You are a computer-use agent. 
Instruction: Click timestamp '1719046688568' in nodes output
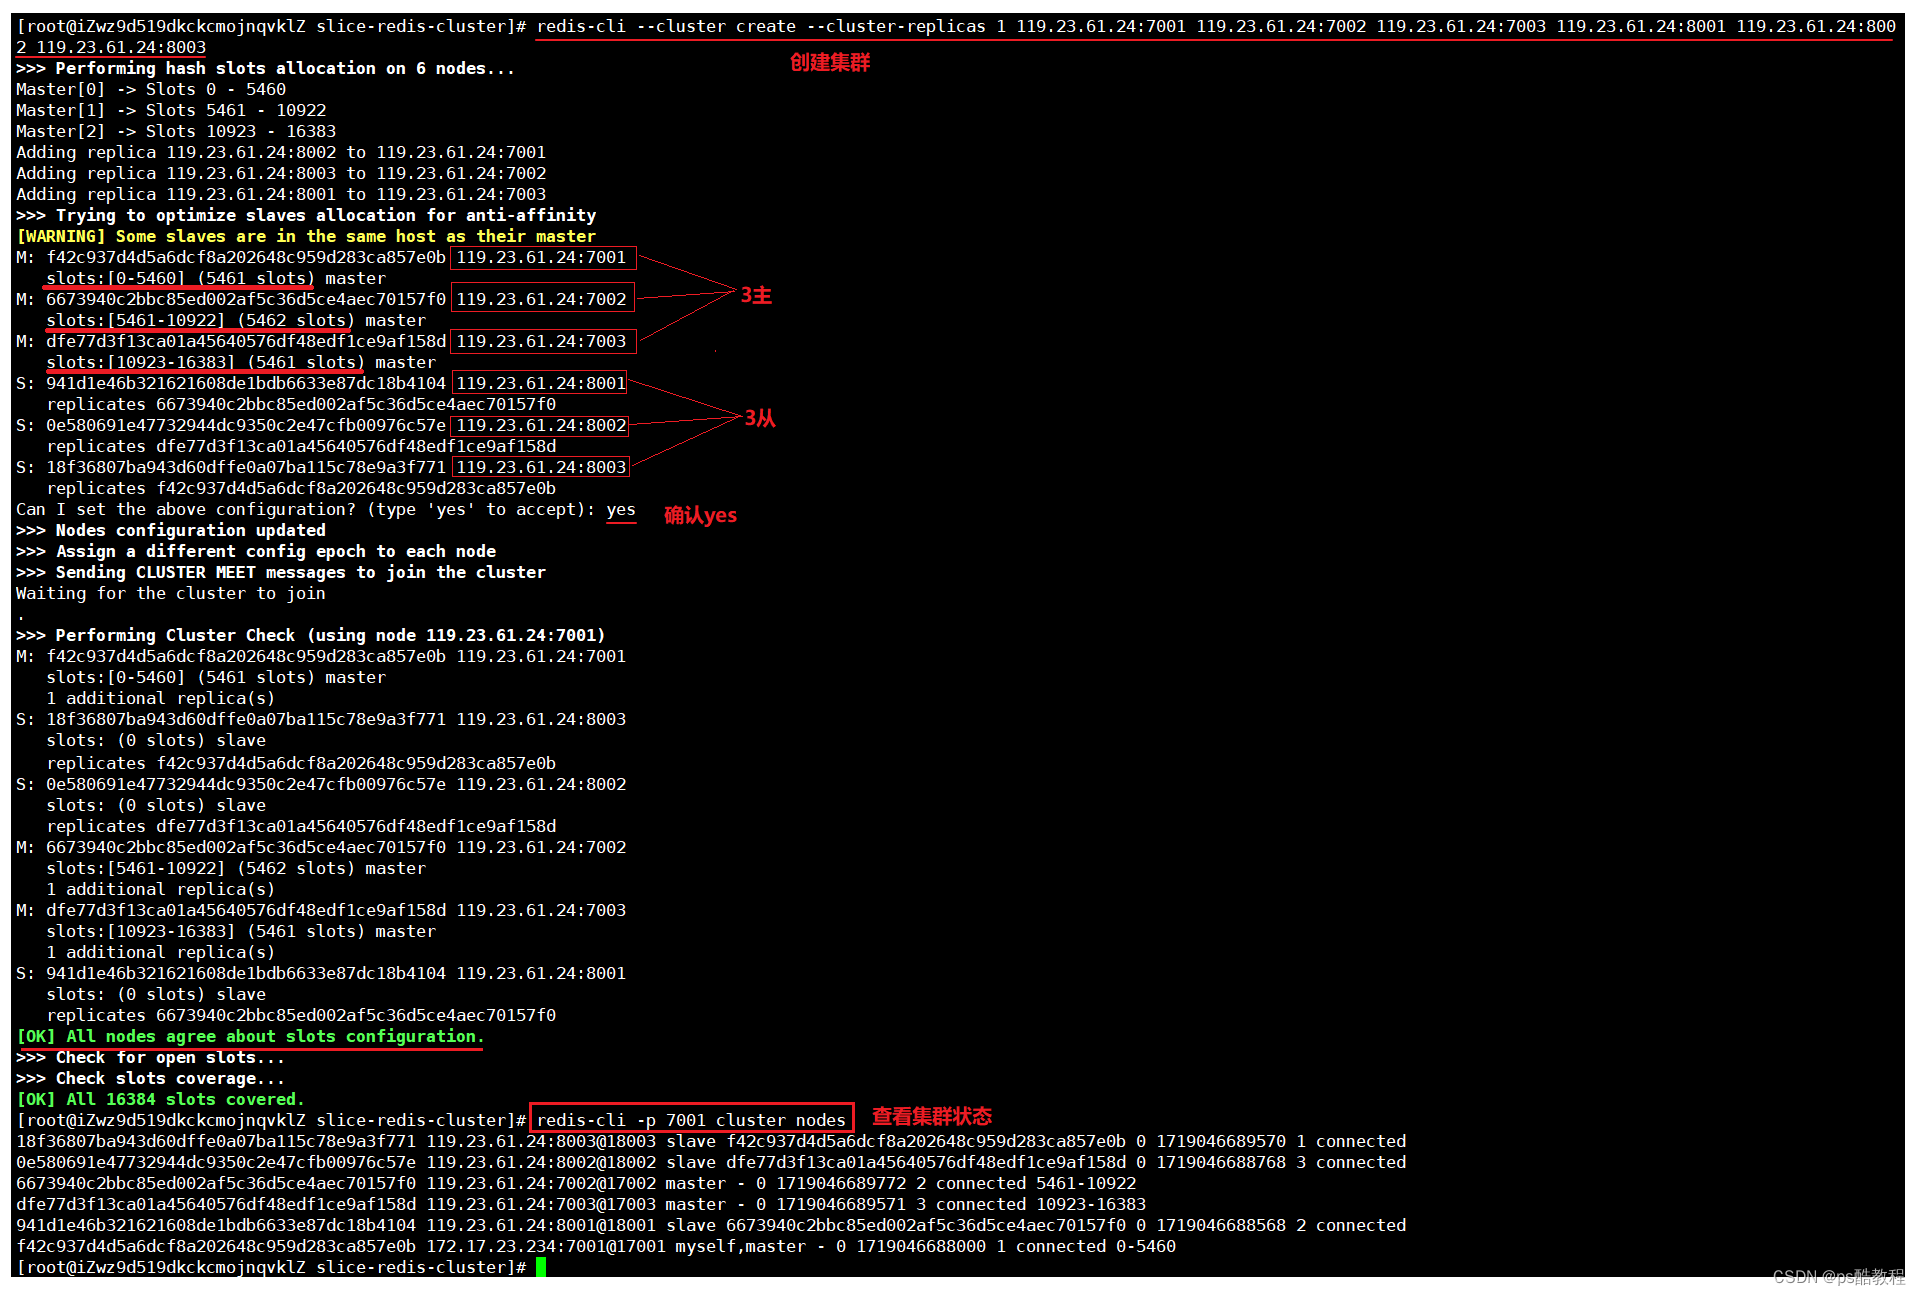click(x=1221, y=1225)
